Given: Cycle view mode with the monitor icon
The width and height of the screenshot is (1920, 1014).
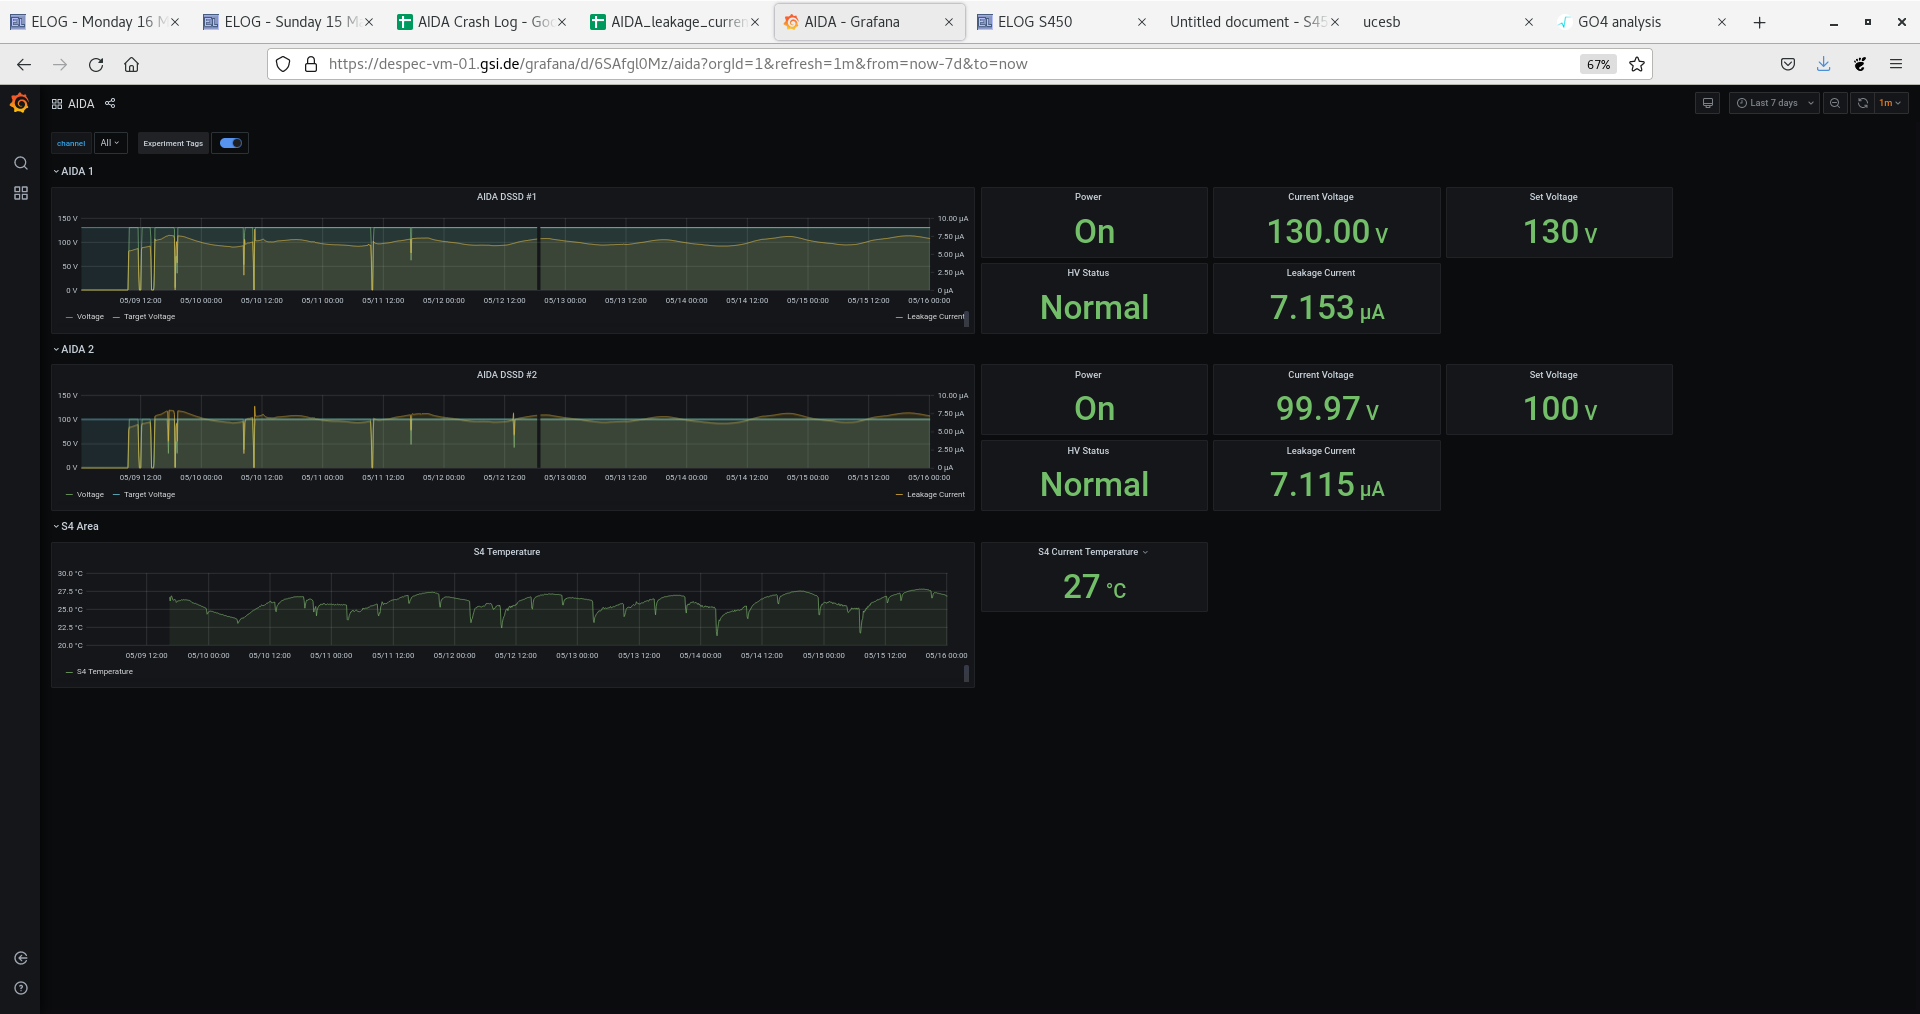Looking at the screenshot, I should [1707, 103].
